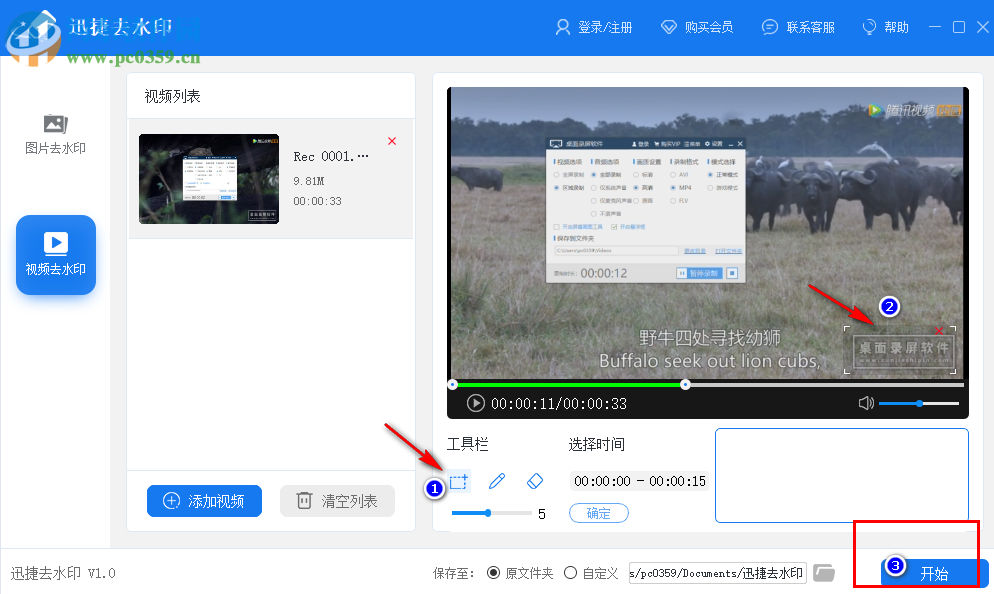The image size is (994, 594).
Task: Confirm the time range with 确定
Action: [598, 513]
